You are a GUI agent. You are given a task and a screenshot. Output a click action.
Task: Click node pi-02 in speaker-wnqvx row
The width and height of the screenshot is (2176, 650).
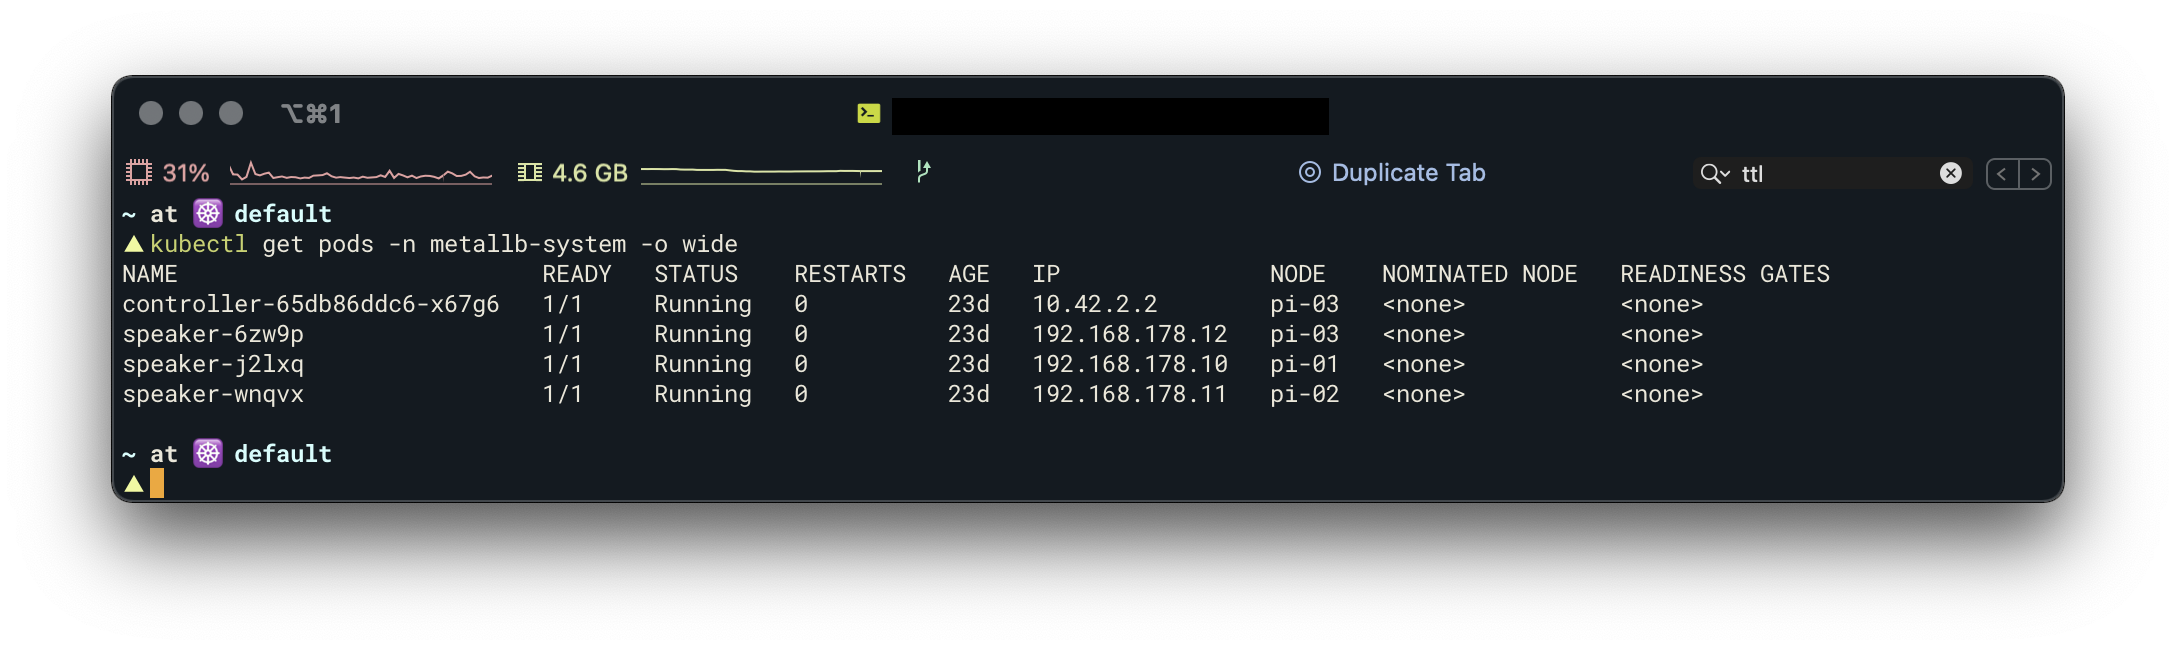click(1305, 394)
